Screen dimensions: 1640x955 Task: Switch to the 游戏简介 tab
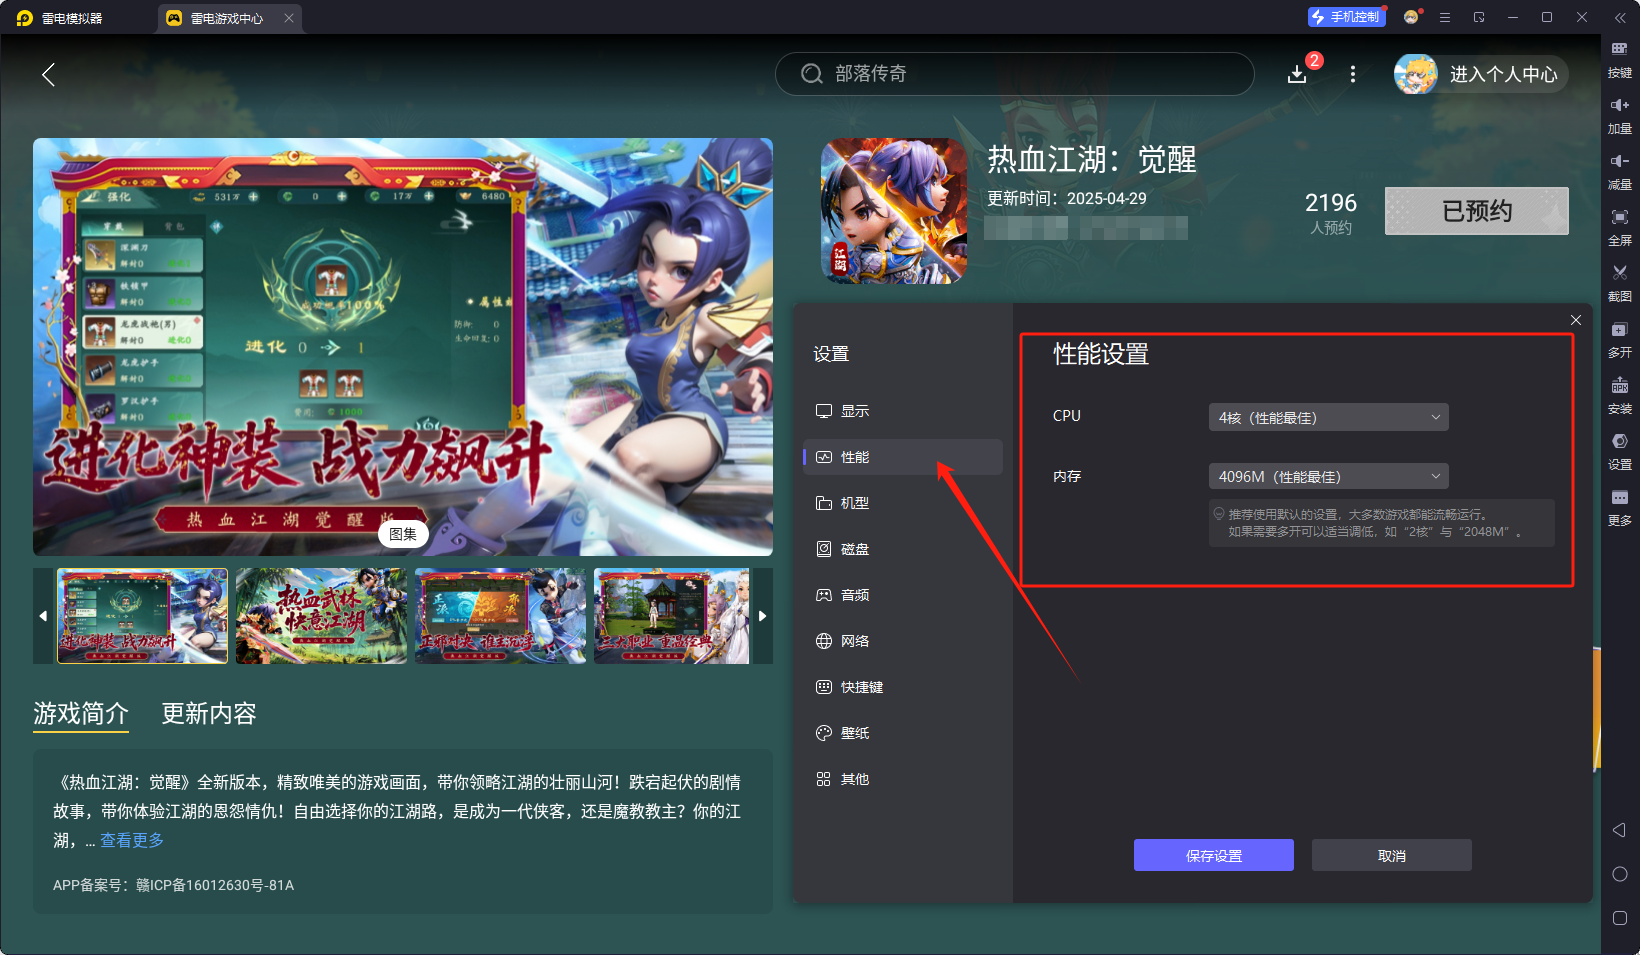(x=81, y=713)
